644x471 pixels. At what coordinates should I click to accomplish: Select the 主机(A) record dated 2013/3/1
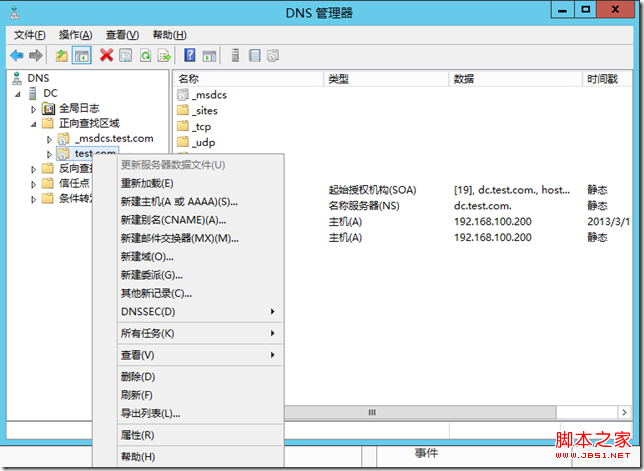click(458, 222)
